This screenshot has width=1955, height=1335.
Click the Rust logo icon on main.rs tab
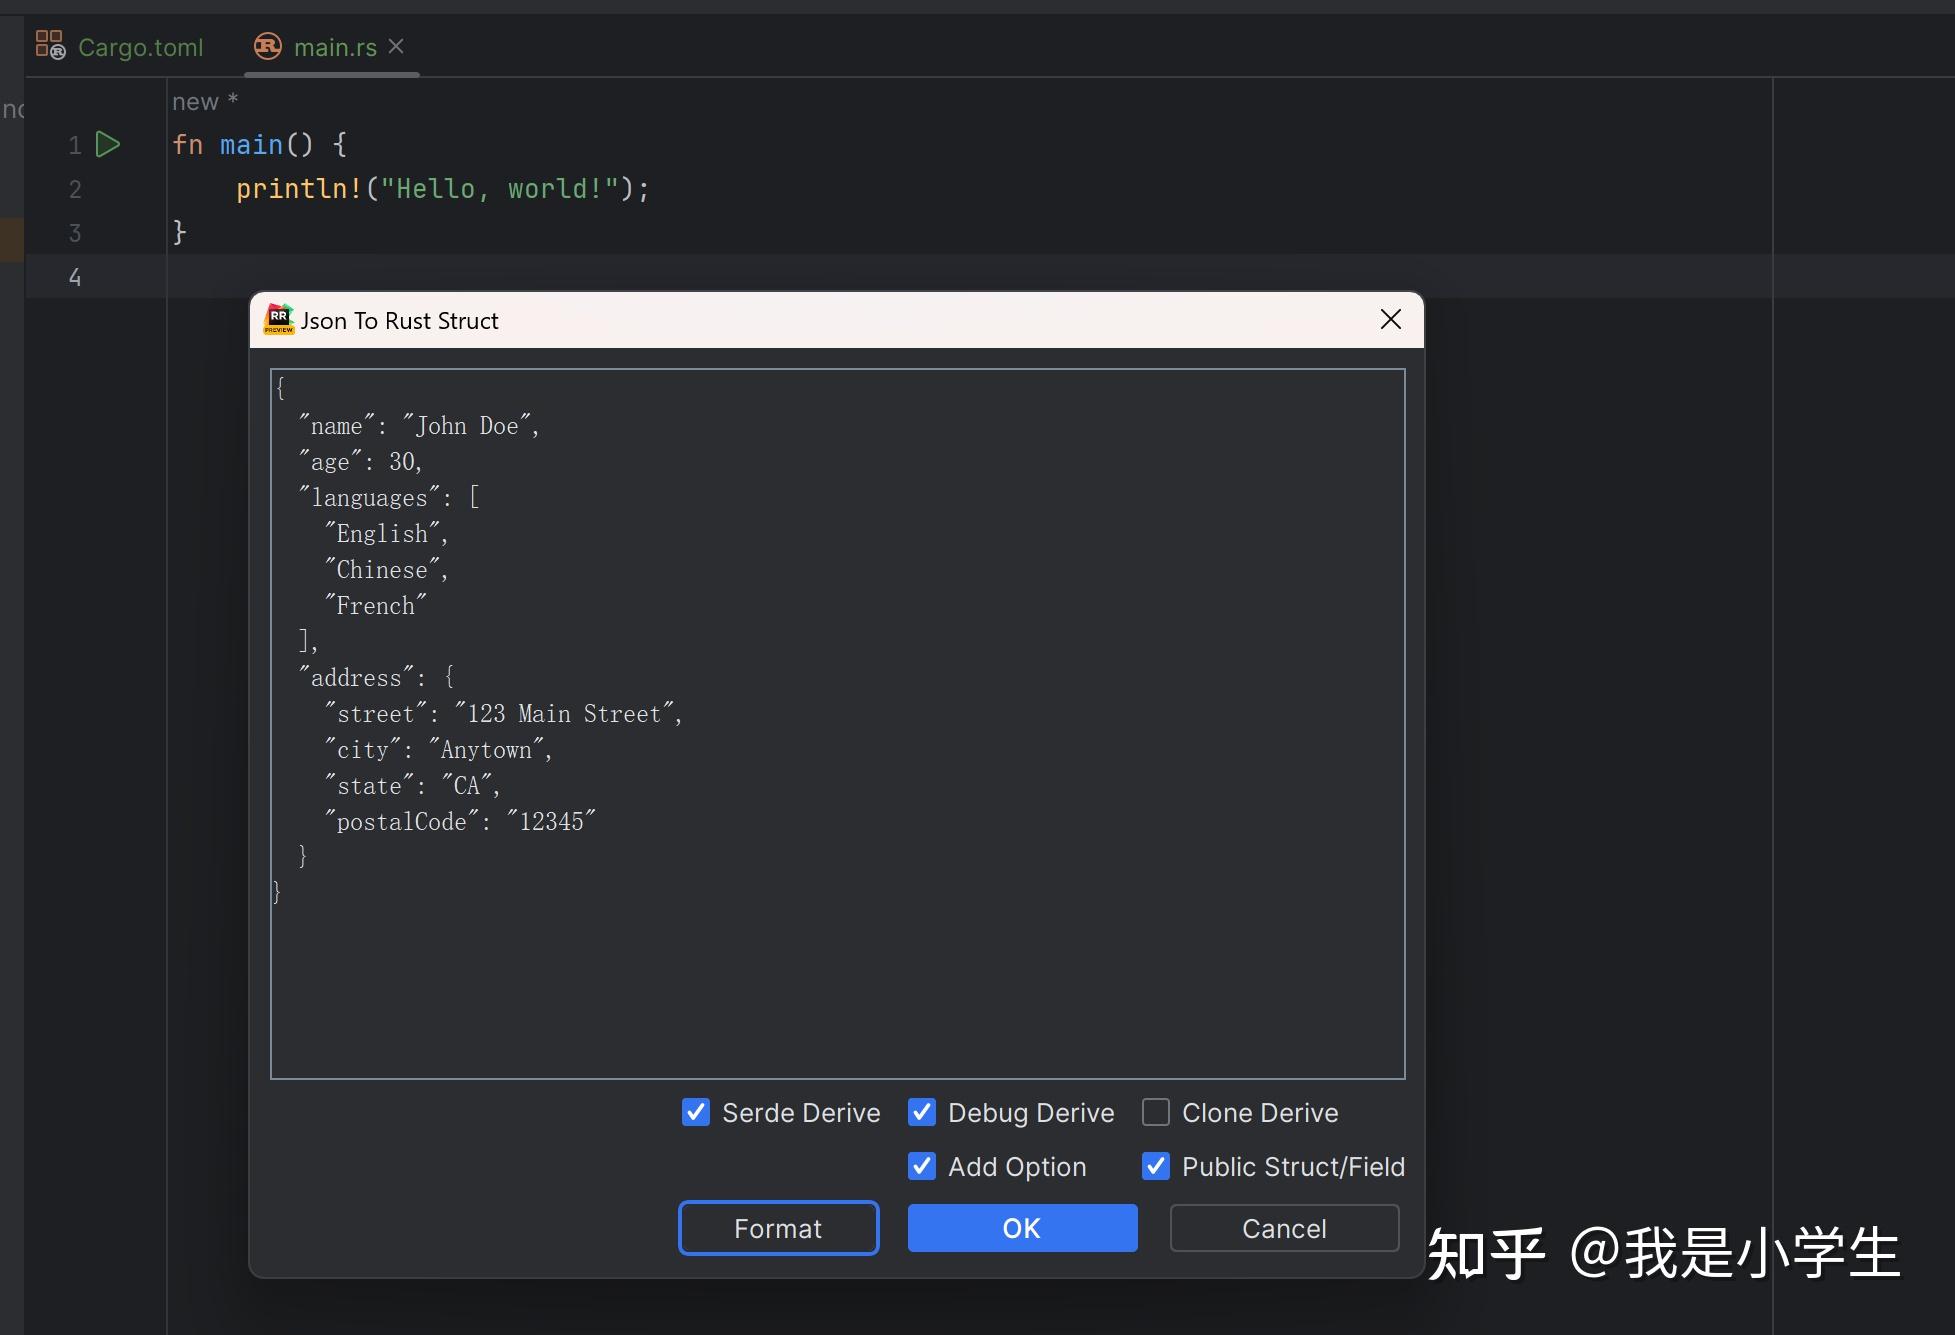pos(266,46)
